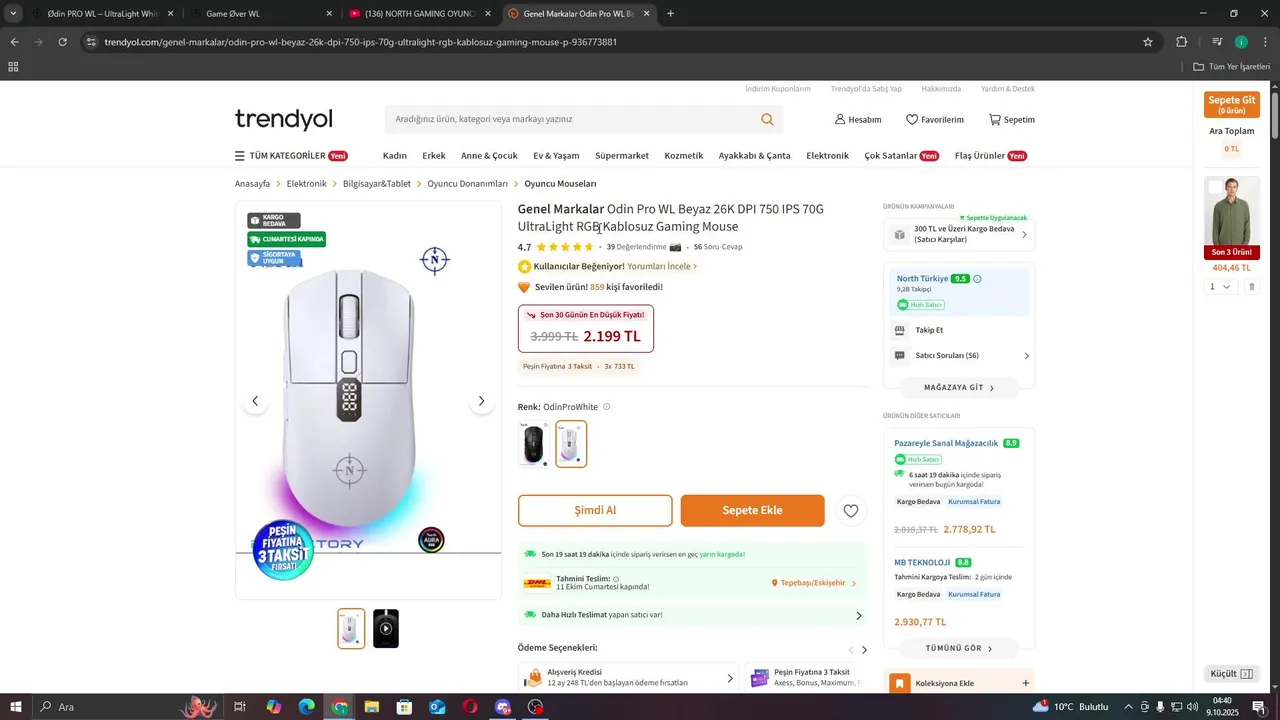Screen dimensions: 1280x720
Task: Add product to favorites with heart icon
Action: pyautogui.click(x=850, y=511)
